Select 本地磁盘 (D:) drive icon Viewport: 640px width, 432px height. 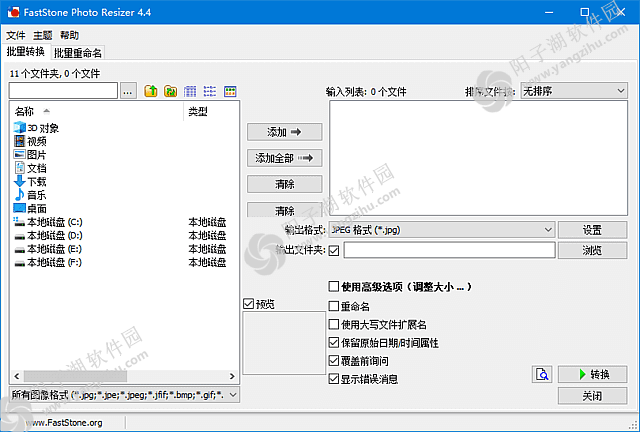[20, 236]
